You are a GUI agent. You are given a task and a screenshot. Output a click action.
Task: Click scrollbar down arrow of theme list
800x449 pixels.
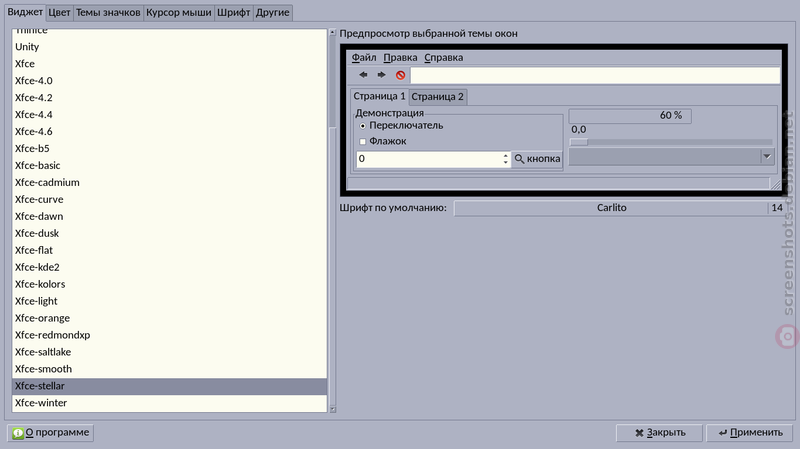[333, 409]
